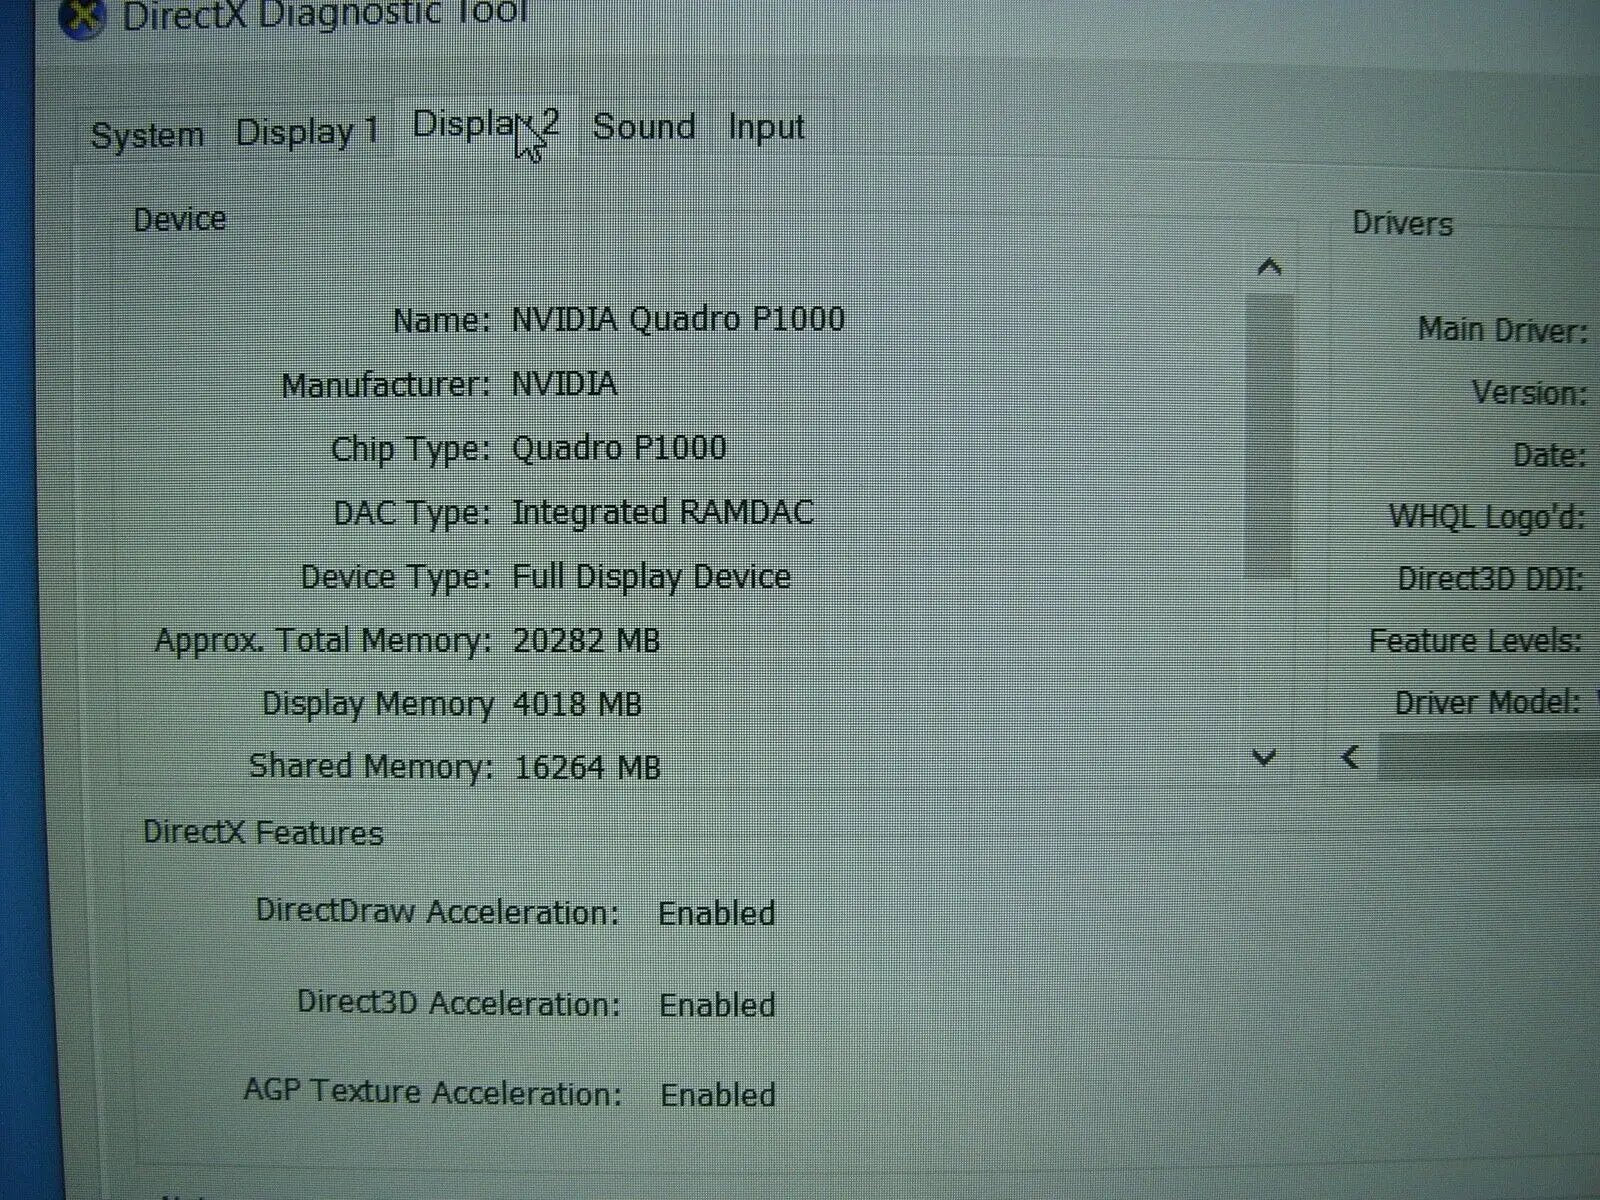The width and height of the screenshot is (1600, 1200).
Task: Click the Full Display Device value
Action: (x=651, y=577)
